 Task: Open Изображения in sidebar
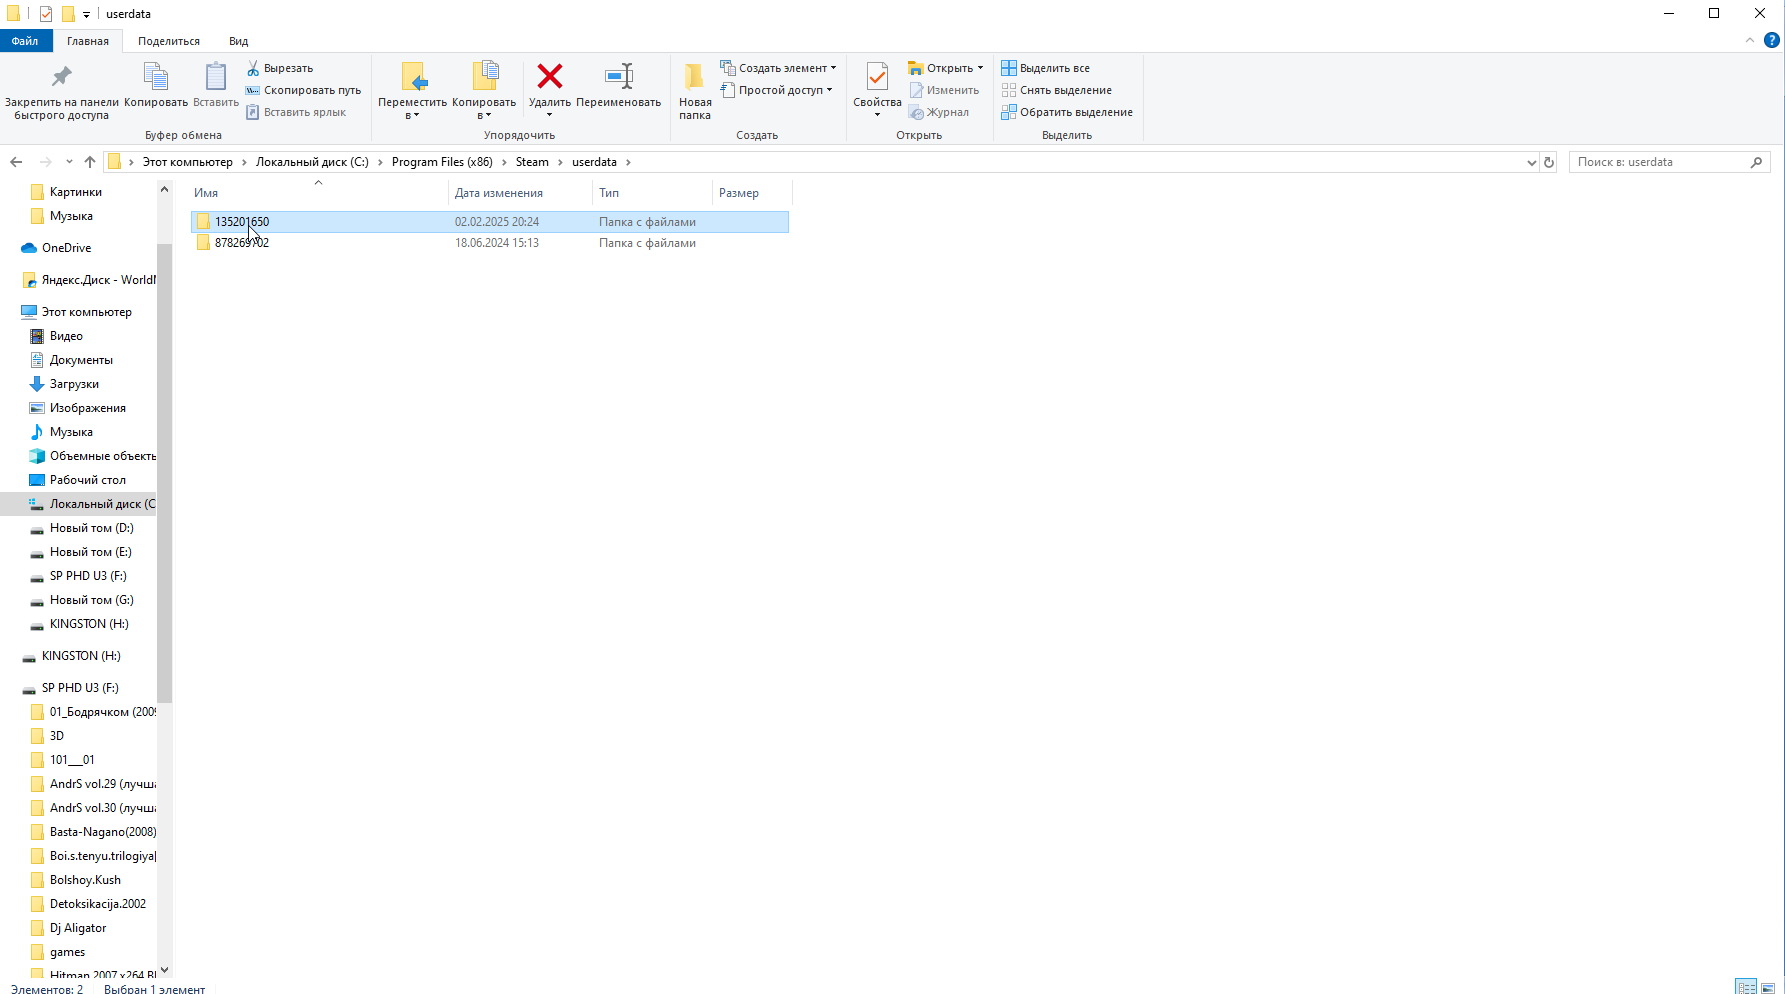pos(88,408)
